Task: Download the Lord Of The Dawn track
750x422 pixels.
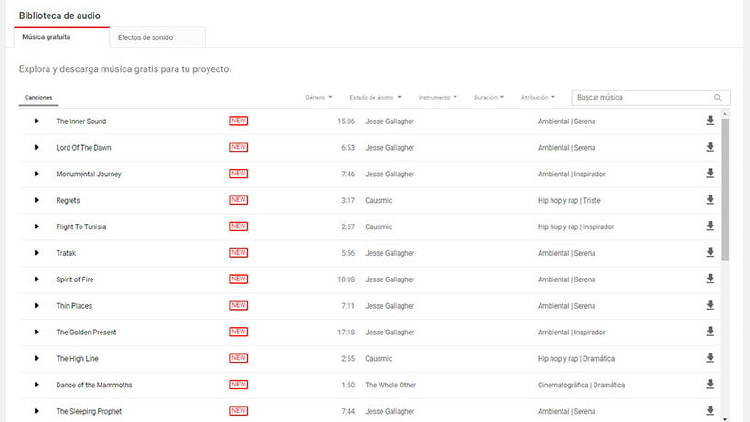Action: pyautogui.click(x=710, y=147)
